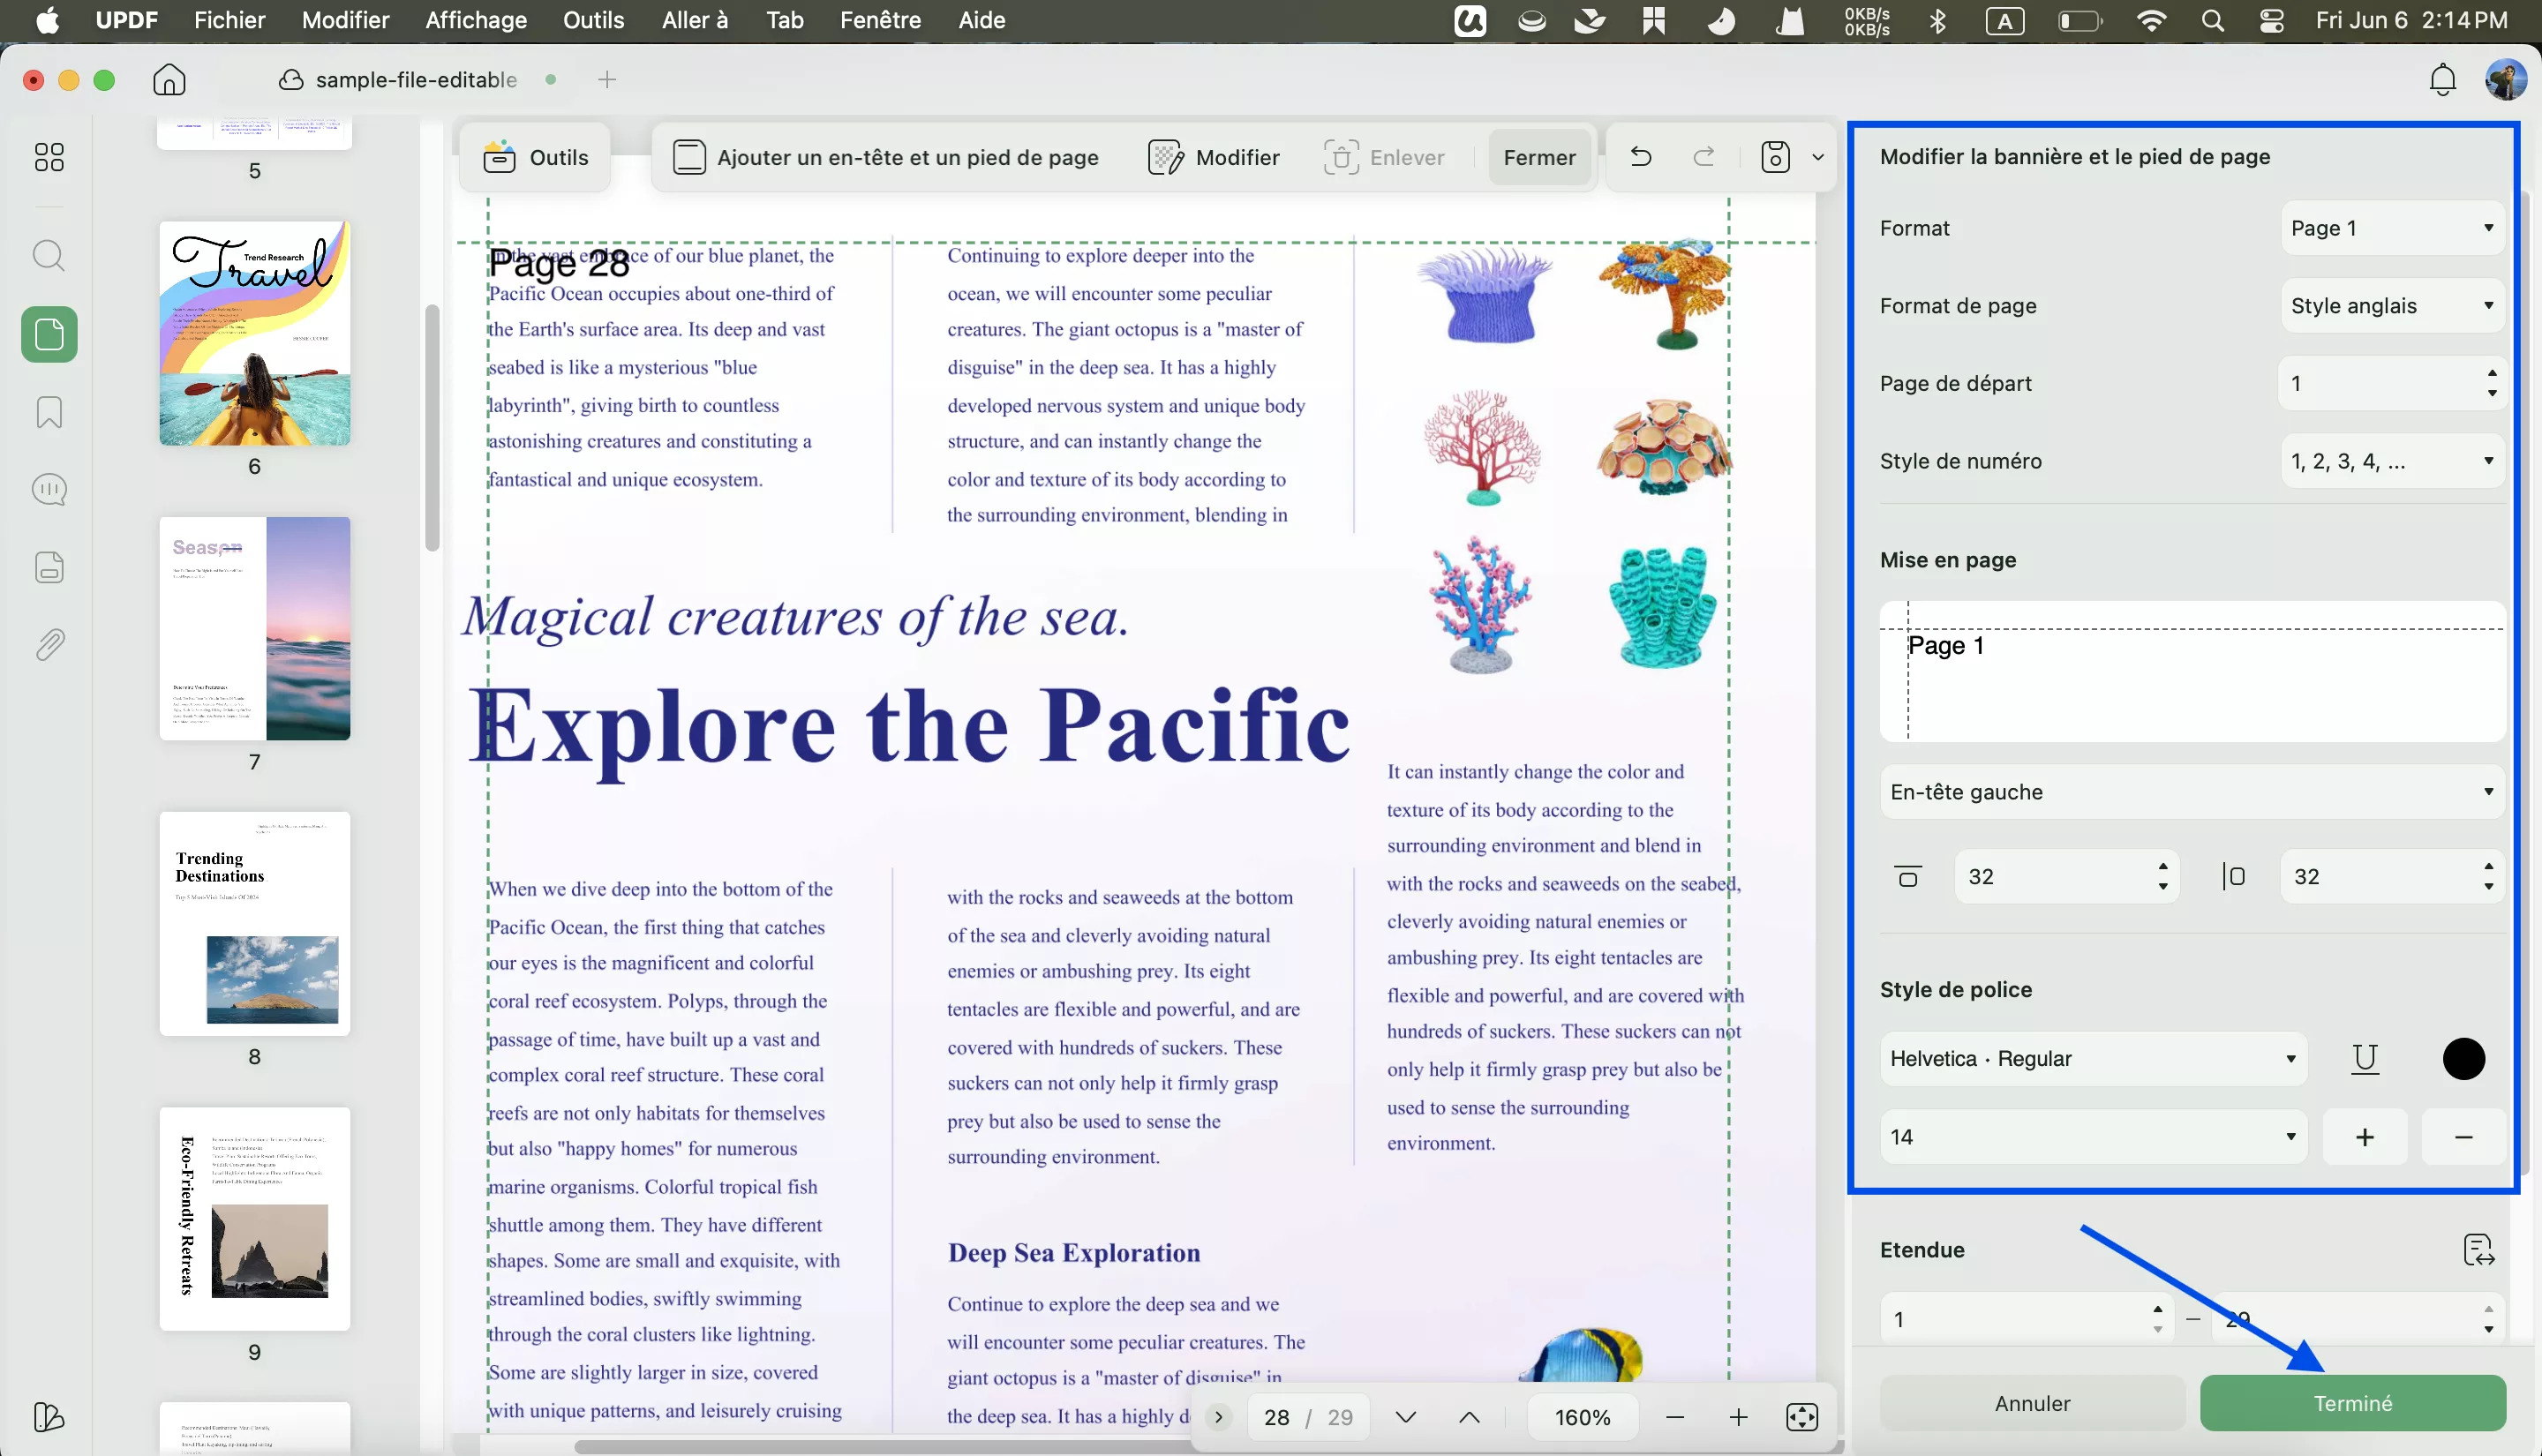Image resolution: width=2542 pixels, height=1456 pixels.
Task: Open macOS Control Center icon
Action: pos(2272,21)
